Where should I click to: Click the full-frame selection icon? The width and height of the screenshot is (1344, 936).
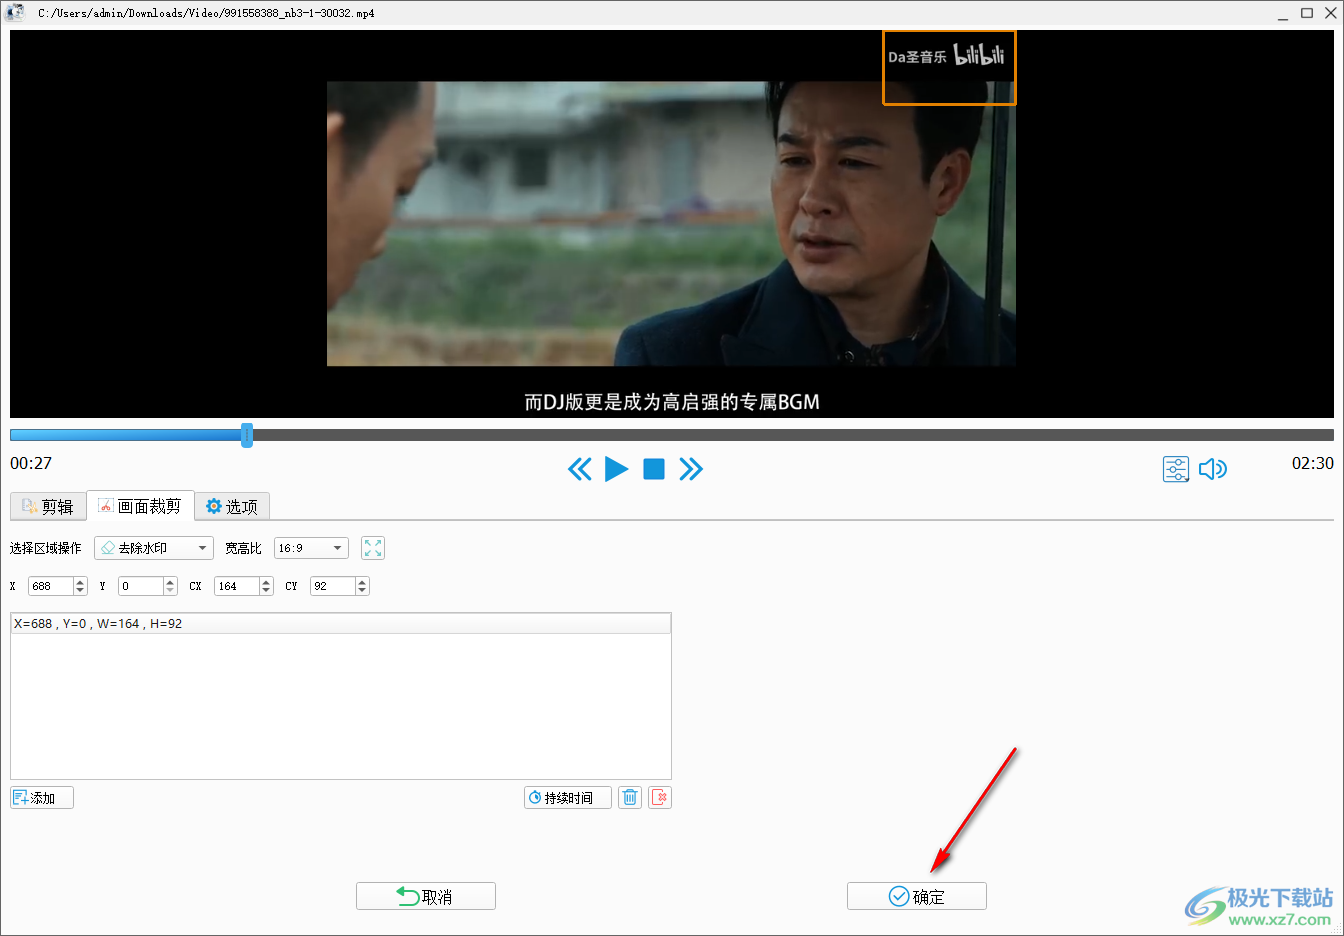tap(373, 548)
